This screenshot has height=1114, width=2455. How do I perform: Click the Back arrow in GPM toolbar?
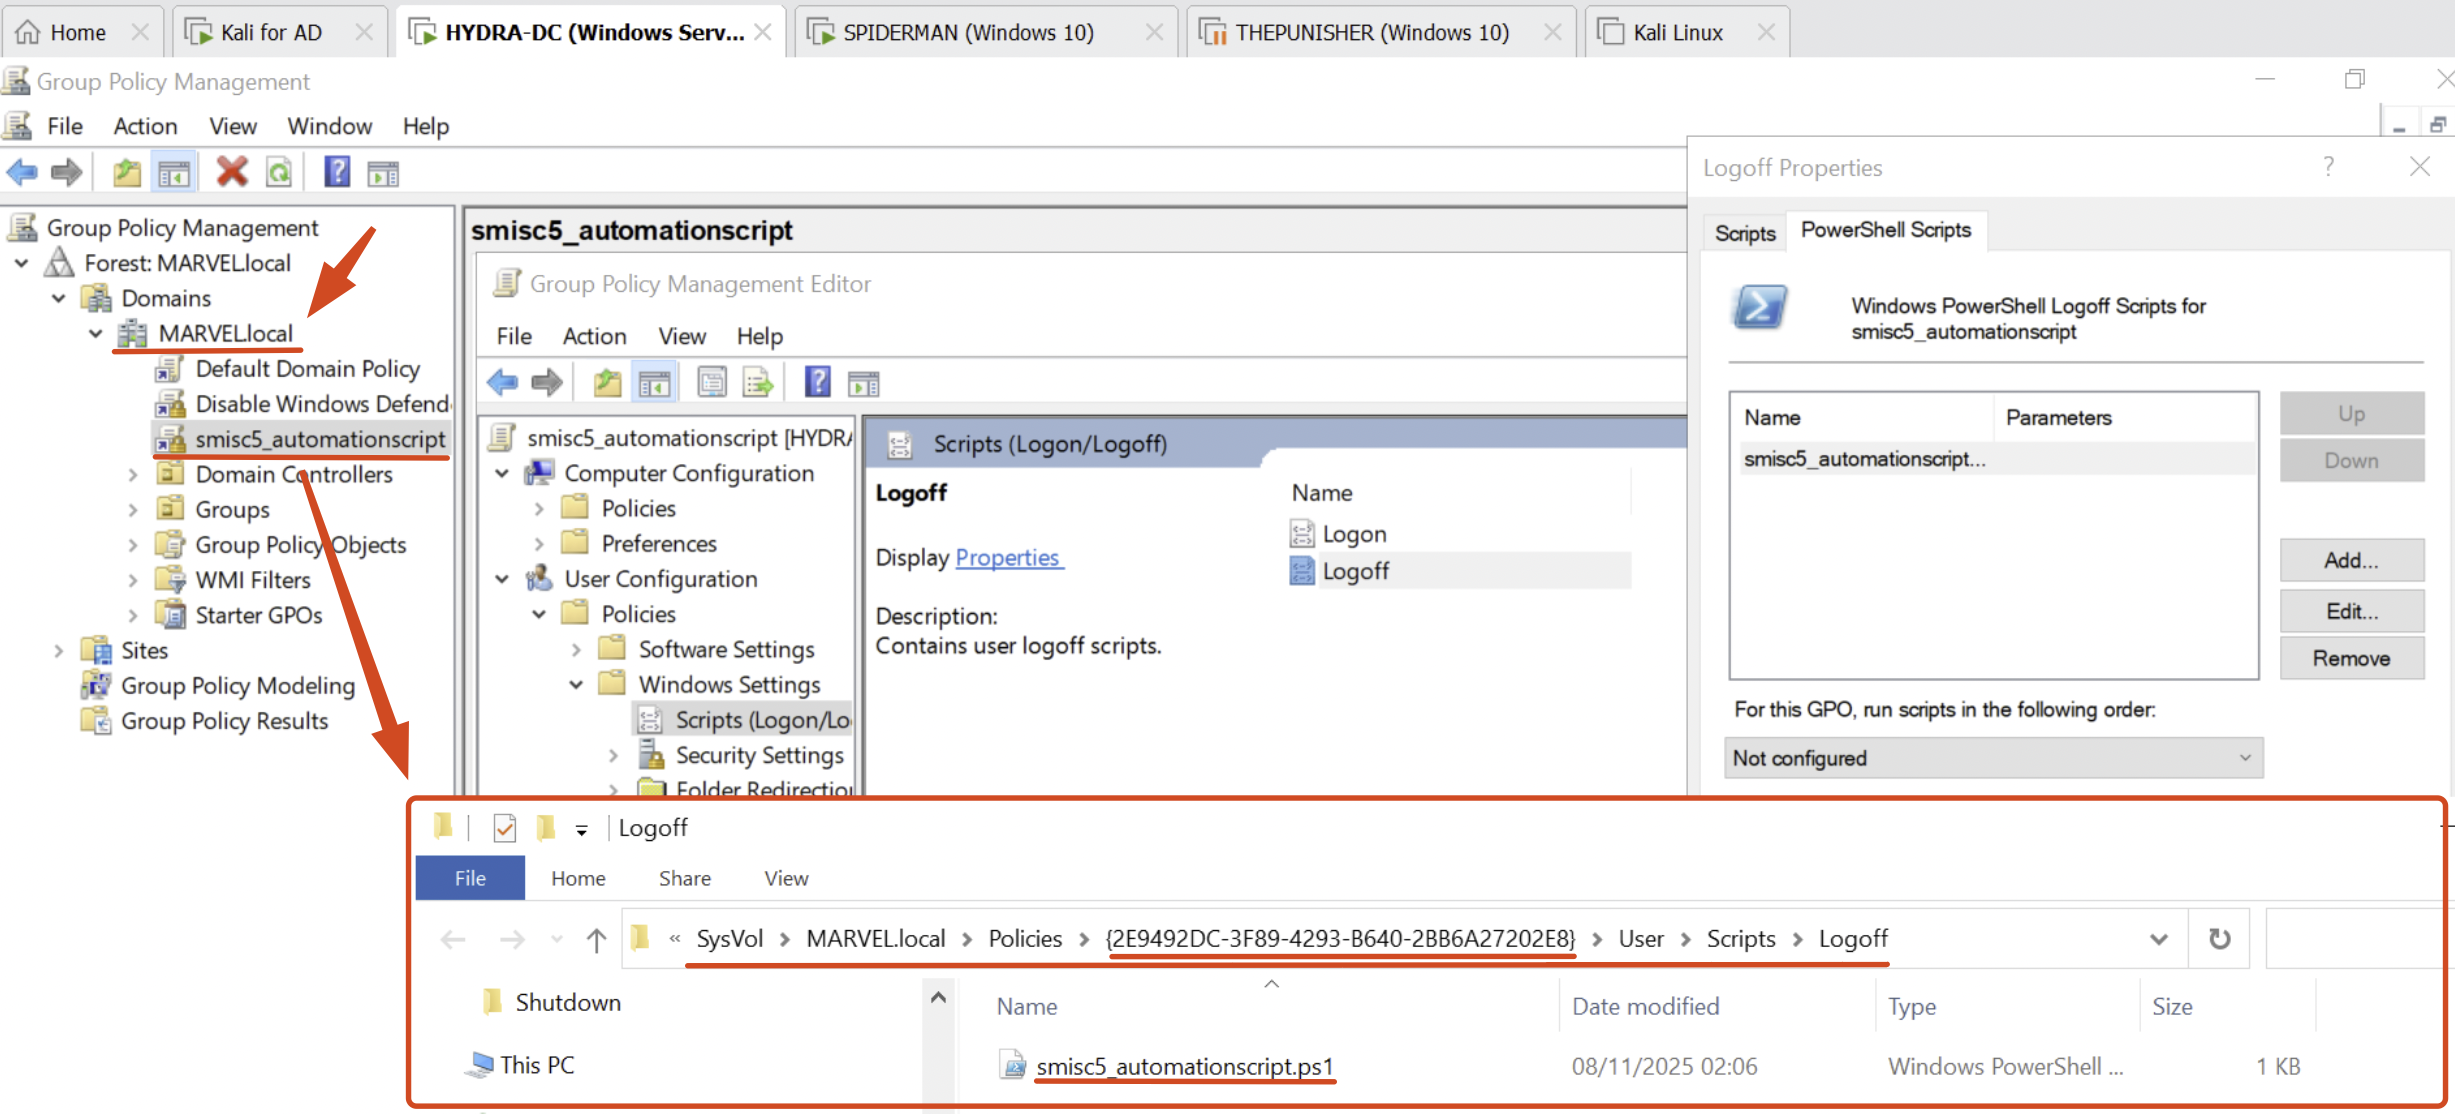pyautogui.click(x=22, y=172)
